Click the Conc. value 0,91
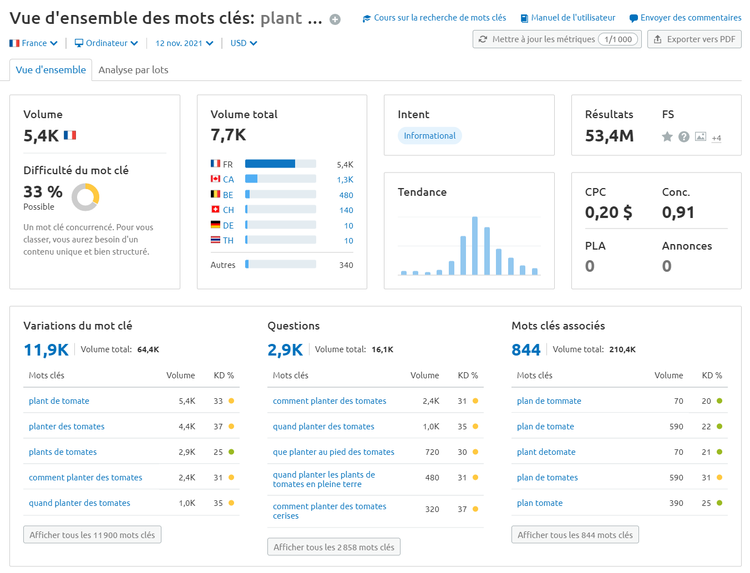Screen dimensions: 750x573 678,212
